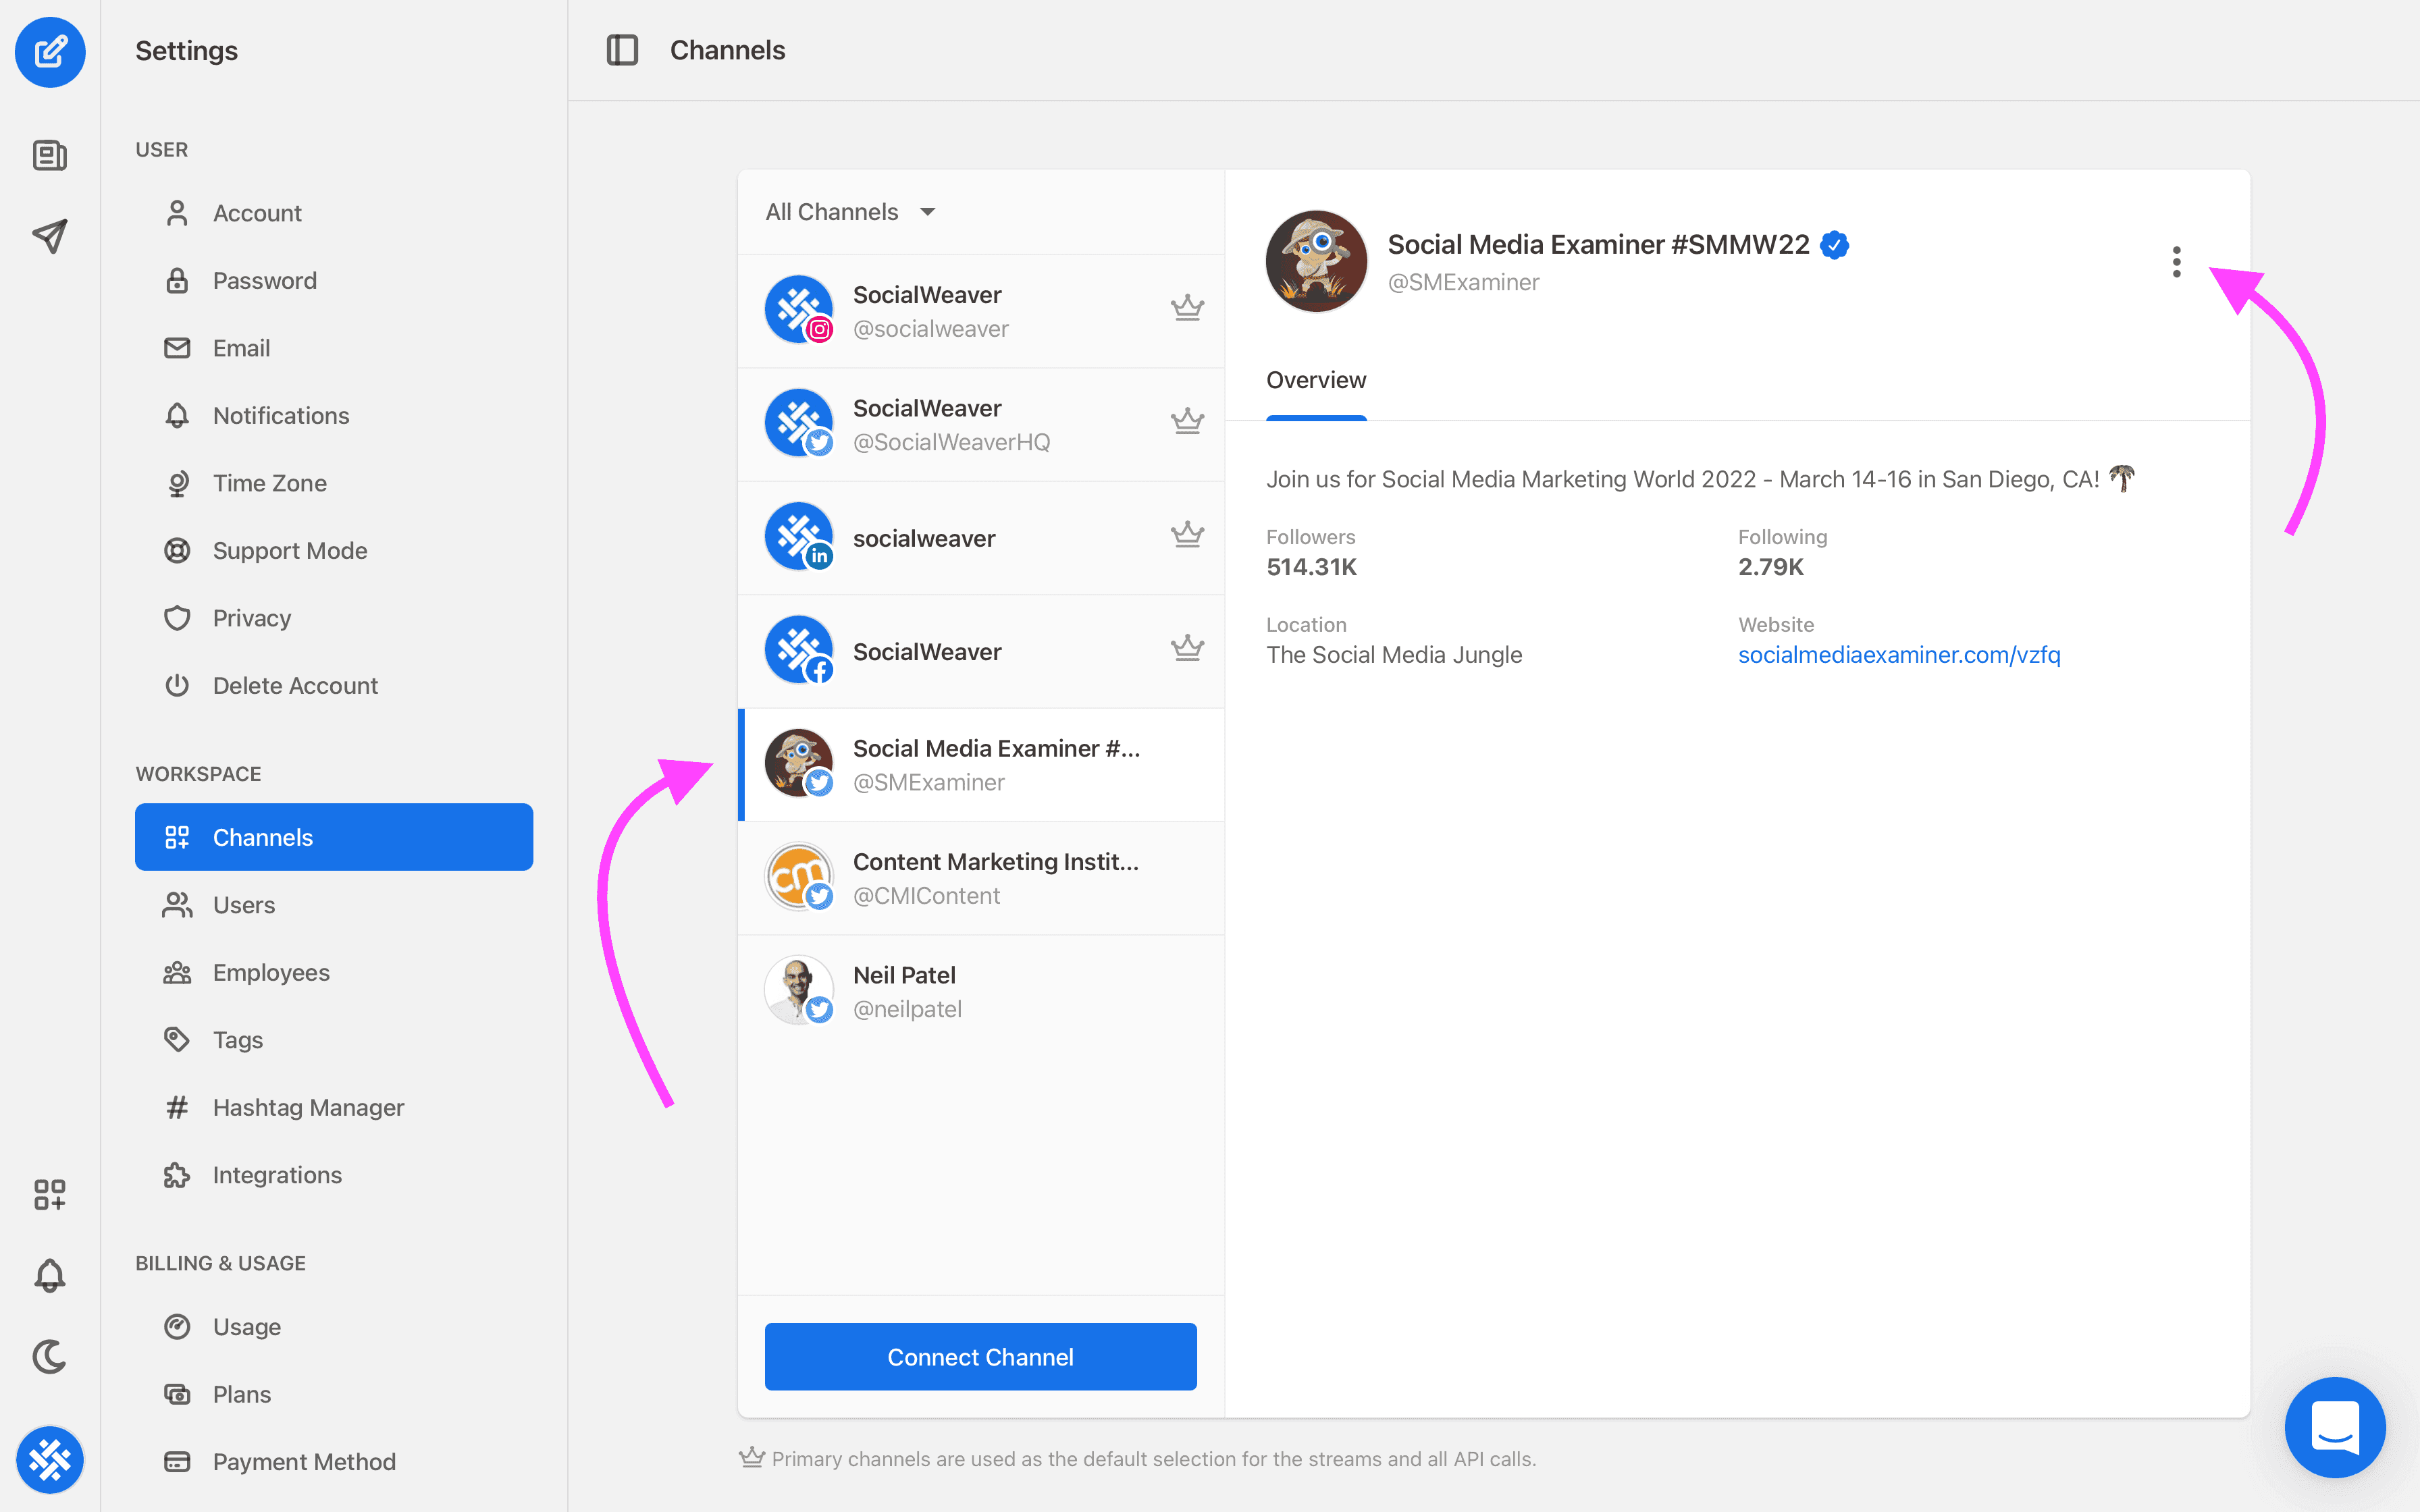2420x1512 pixels.
Task: Select Channels in Workspace section
Action: tap(334, 837)
